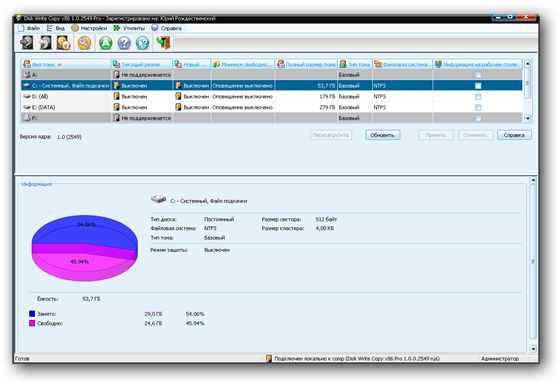Click the Обновить button
This screenshot has height=384, width=560.
tap(382, 135)
